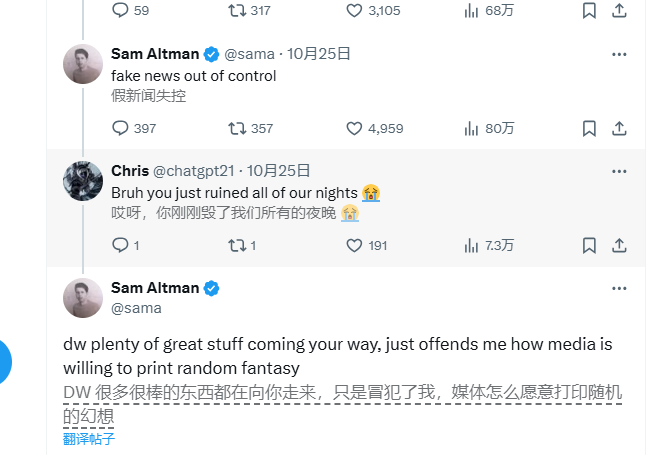Open more options on Sam's main tweet
The image size is (663, 455).
[x=619, y=289]
